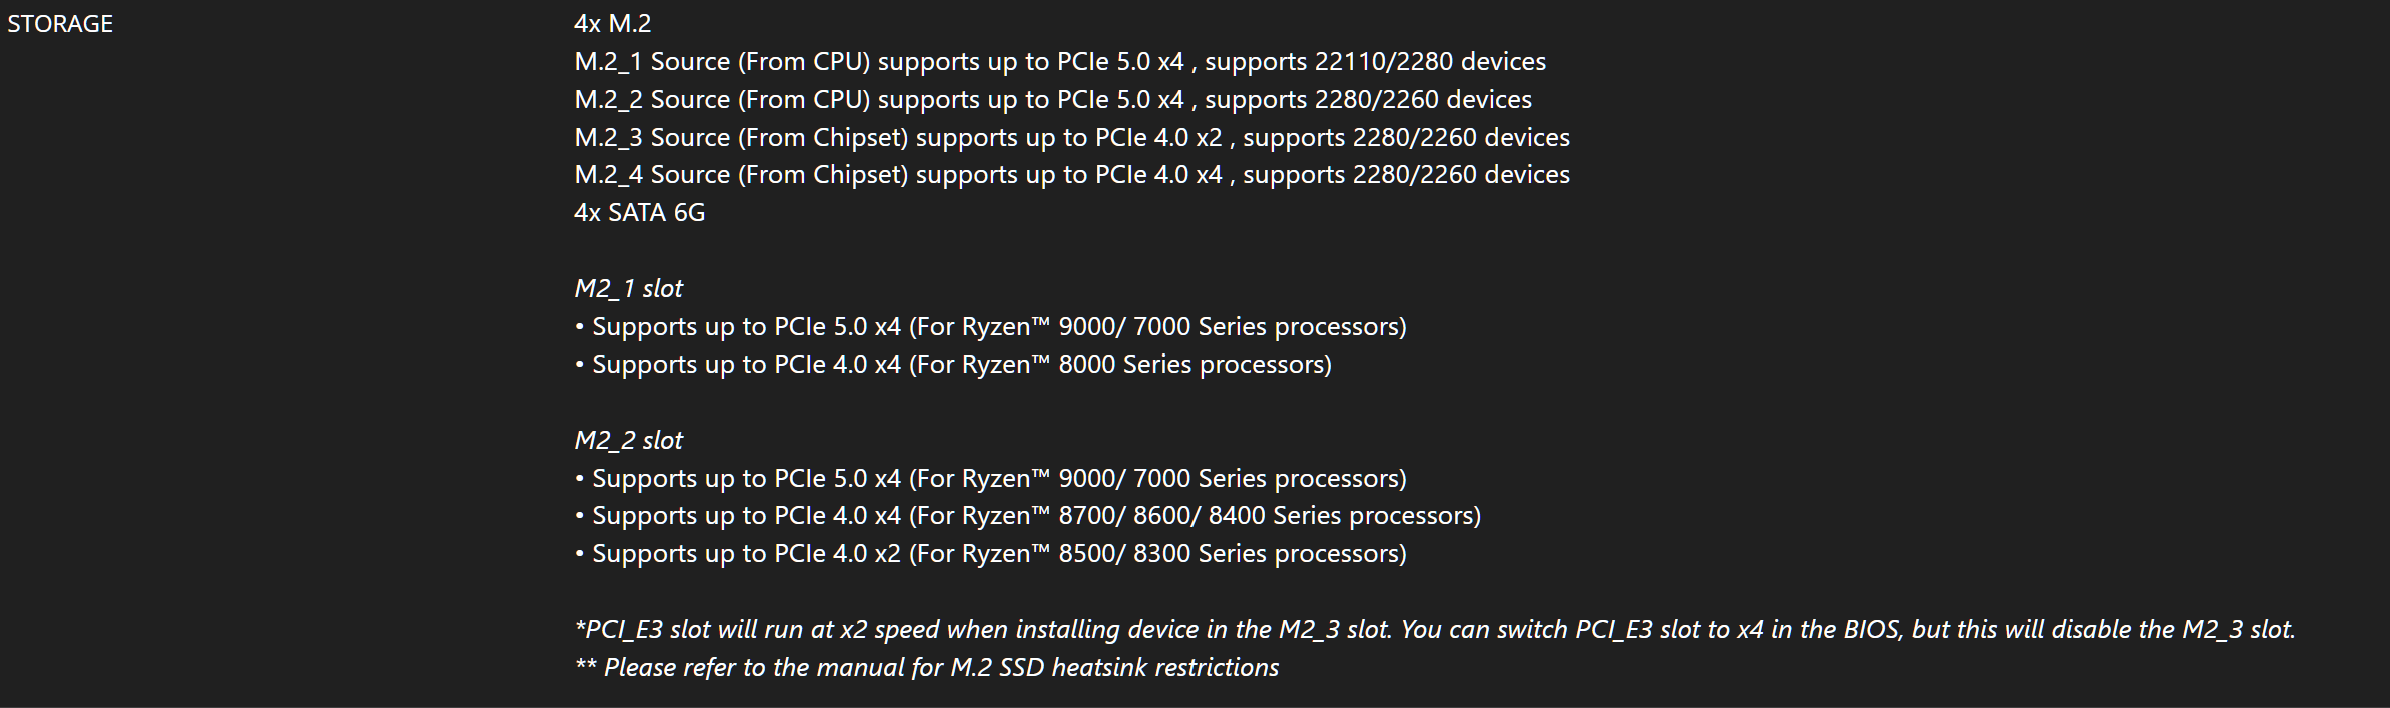Viewport: 2390px width, 708px height.
Task: Click '22110/2280 devices' text in M.2_1 line
Action: (1430, 62)
